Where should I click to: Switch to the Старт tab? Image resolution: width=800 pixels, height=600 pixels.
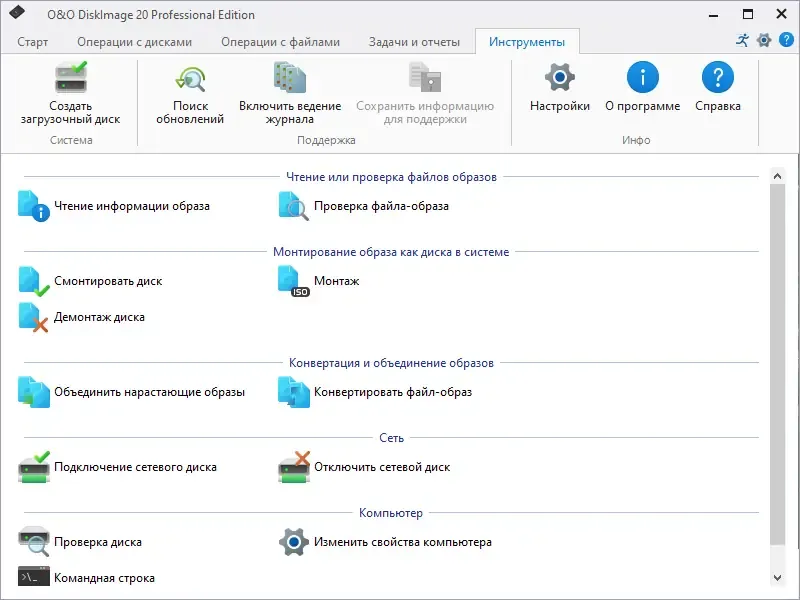pyautogui.click(x=32, y=42)
